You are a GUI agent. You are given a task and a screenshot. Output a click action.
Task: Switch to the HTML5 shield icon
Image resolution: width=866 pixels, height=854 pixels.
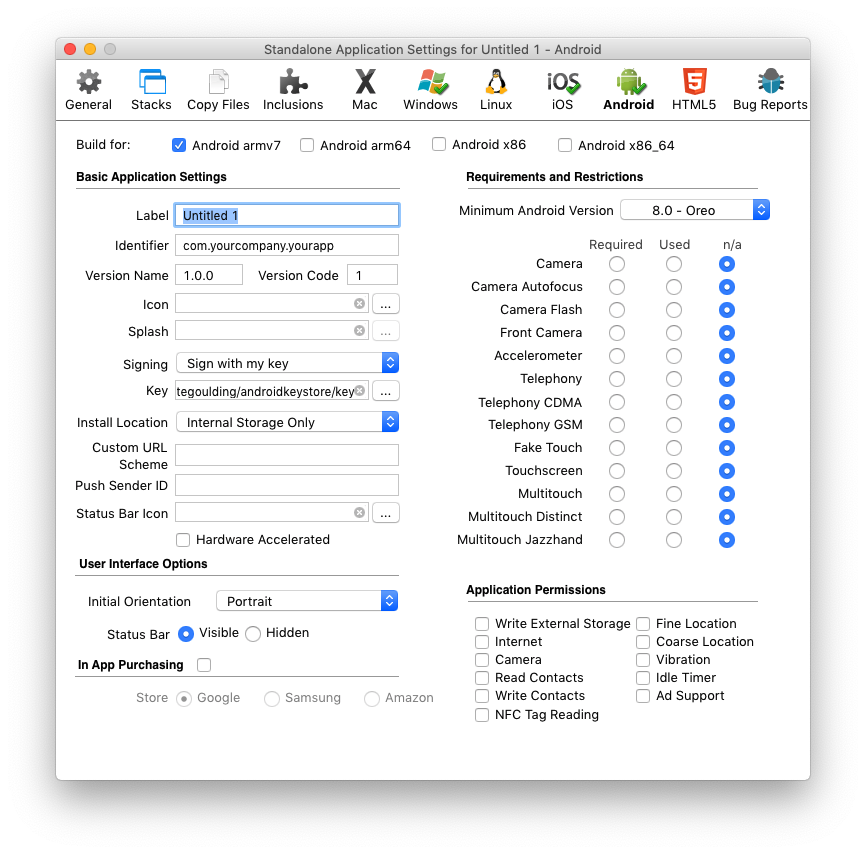tap(694, 82)
